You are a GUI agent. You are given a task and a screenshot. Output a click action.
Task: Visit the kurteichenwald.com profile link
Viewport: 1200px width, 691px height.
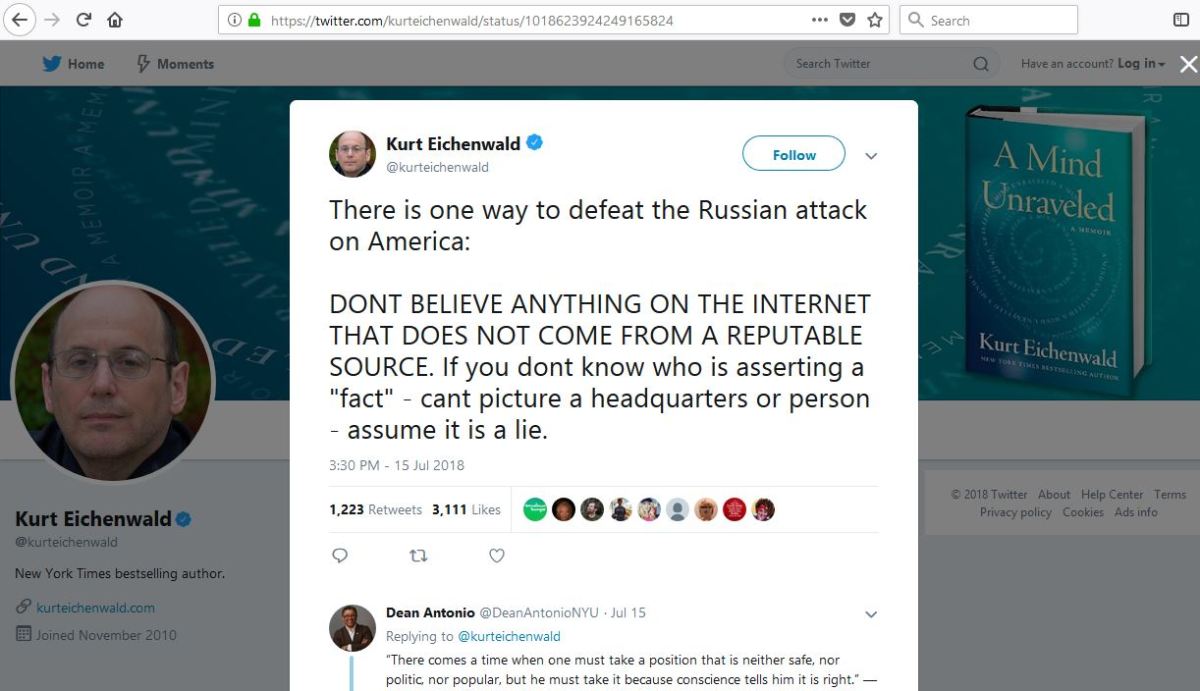[x=96, y=607]
